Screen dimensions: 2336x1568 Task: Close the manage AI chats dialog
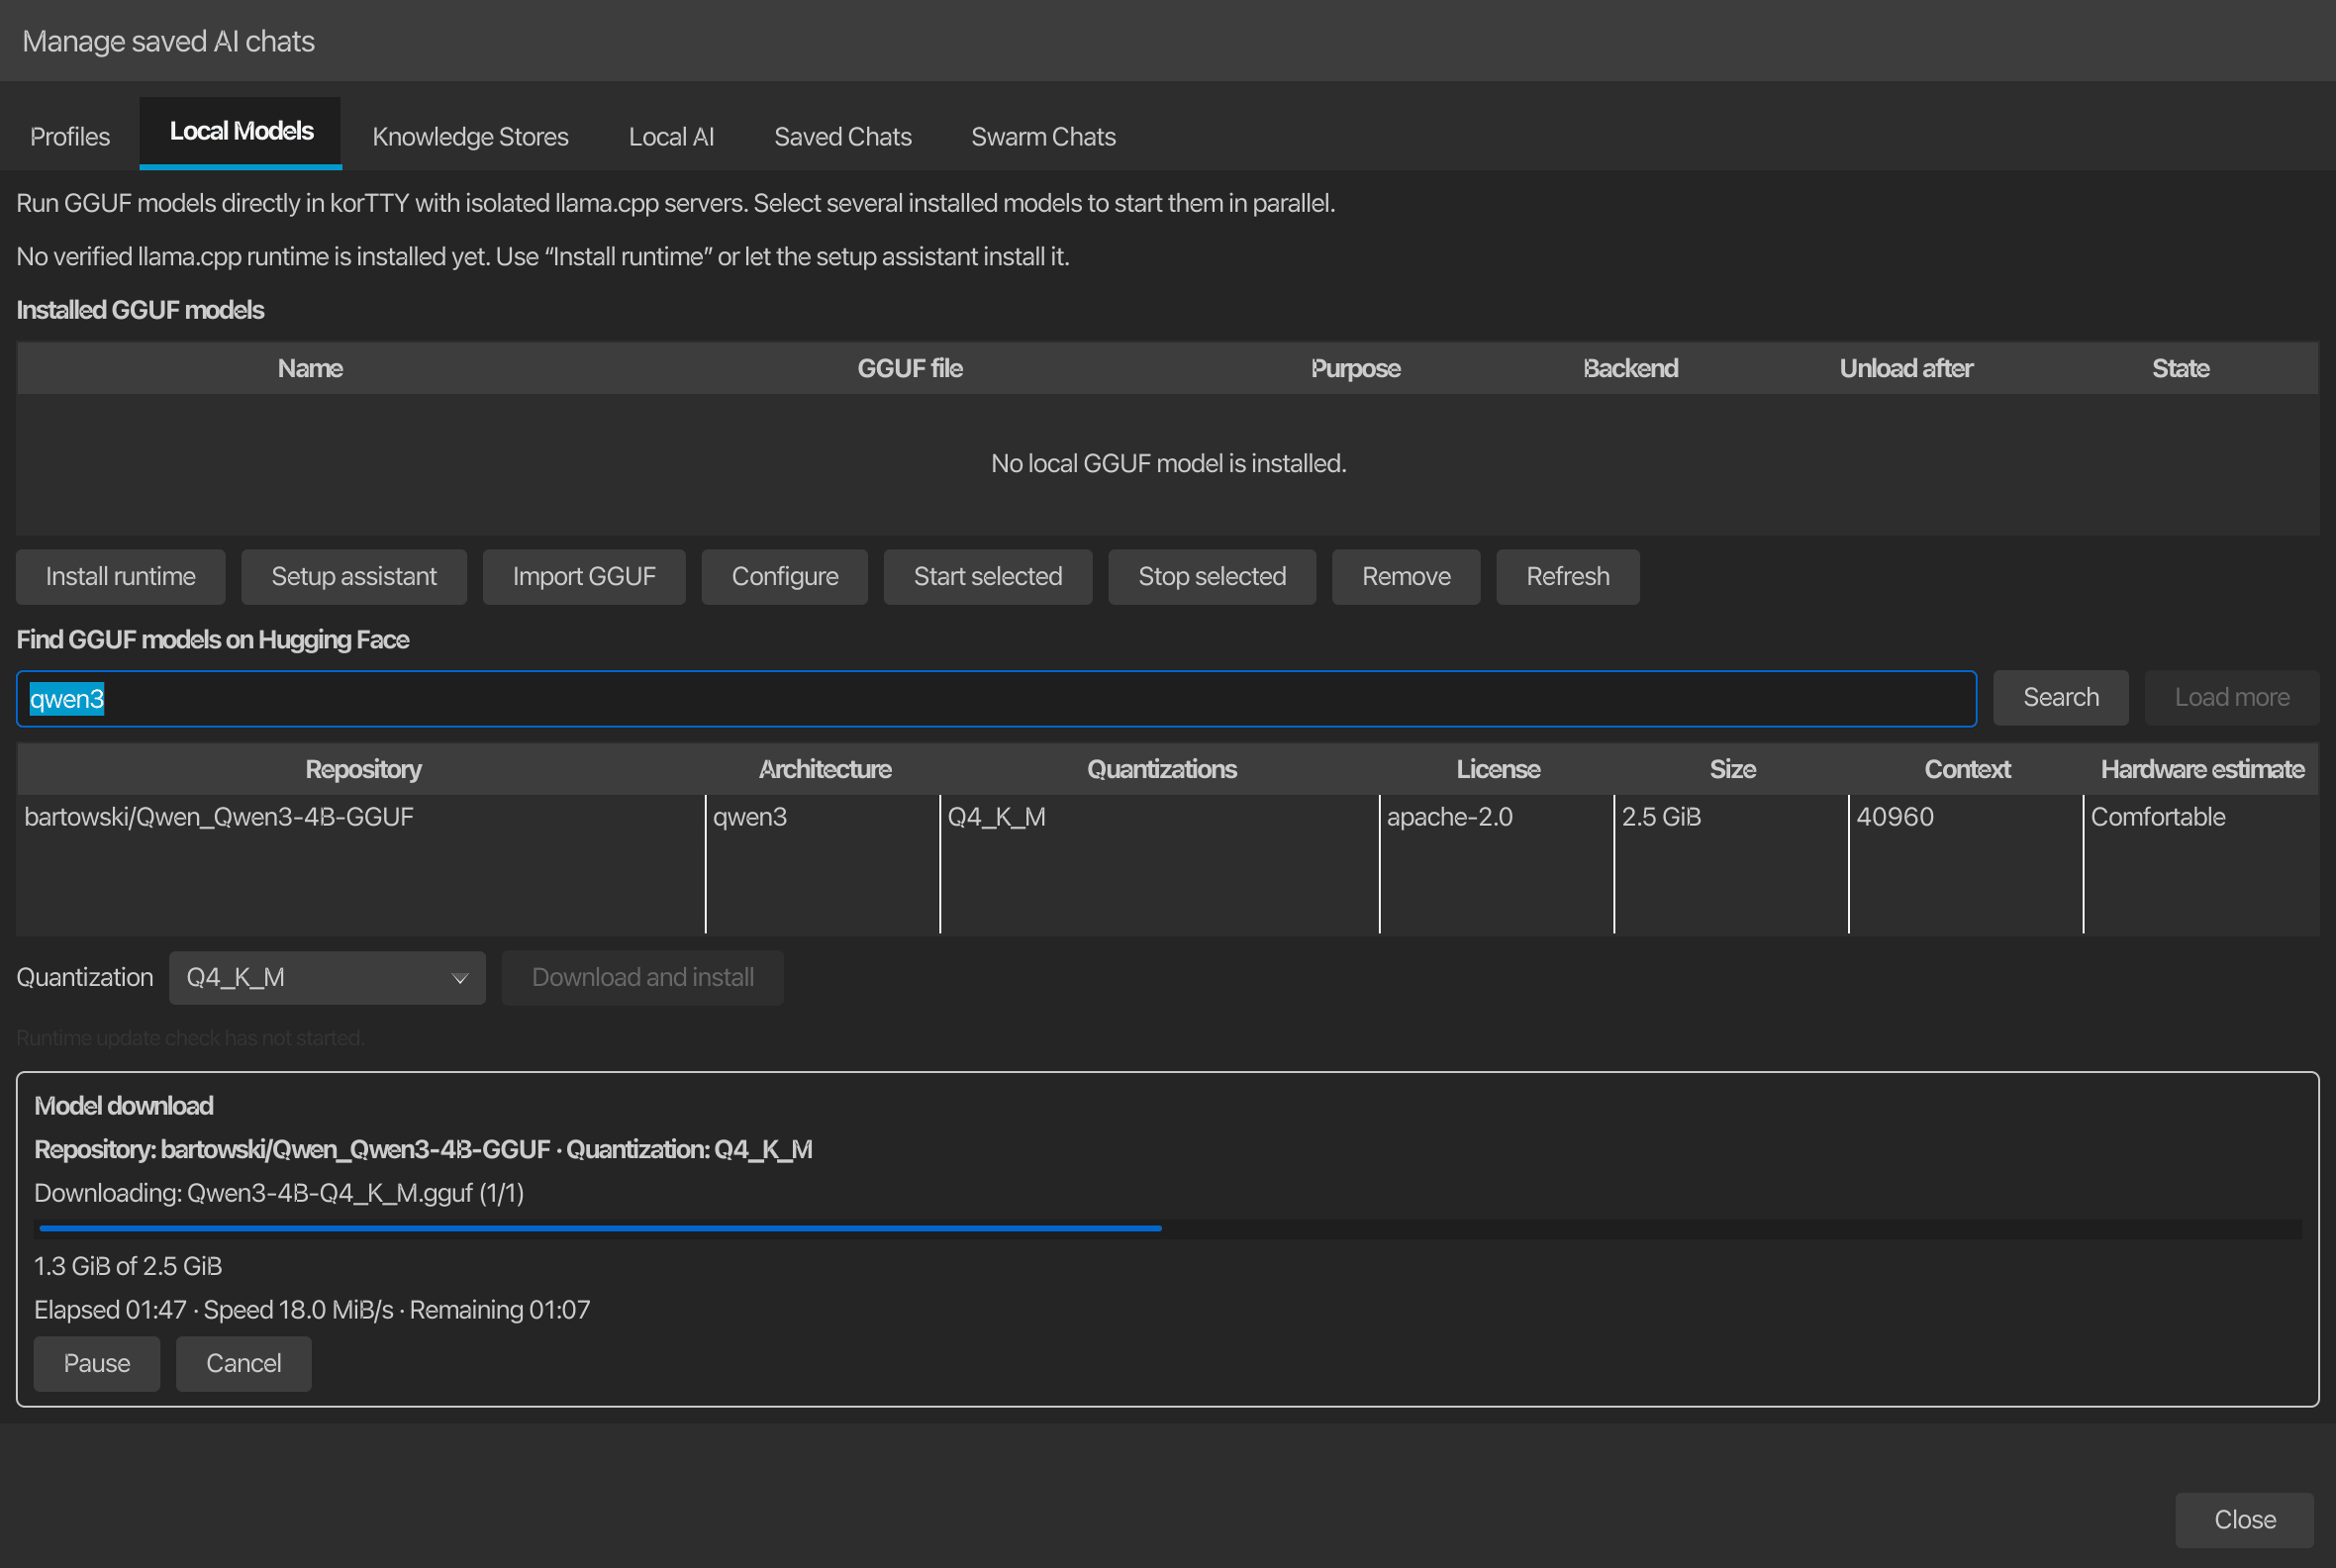pos(2245,1520)
